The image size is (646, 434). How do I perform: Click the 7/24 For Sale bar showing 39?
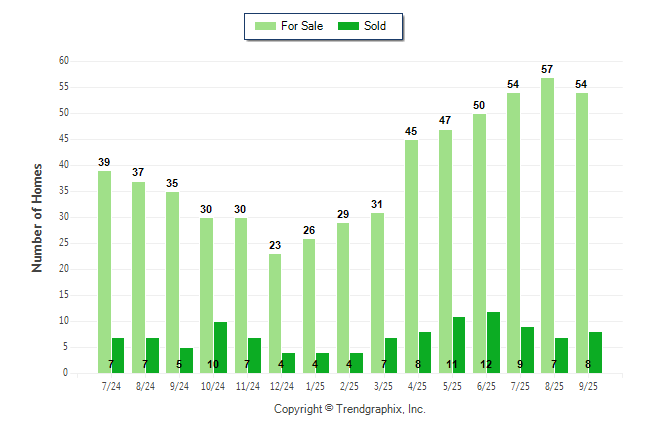(x=104, y=270)
